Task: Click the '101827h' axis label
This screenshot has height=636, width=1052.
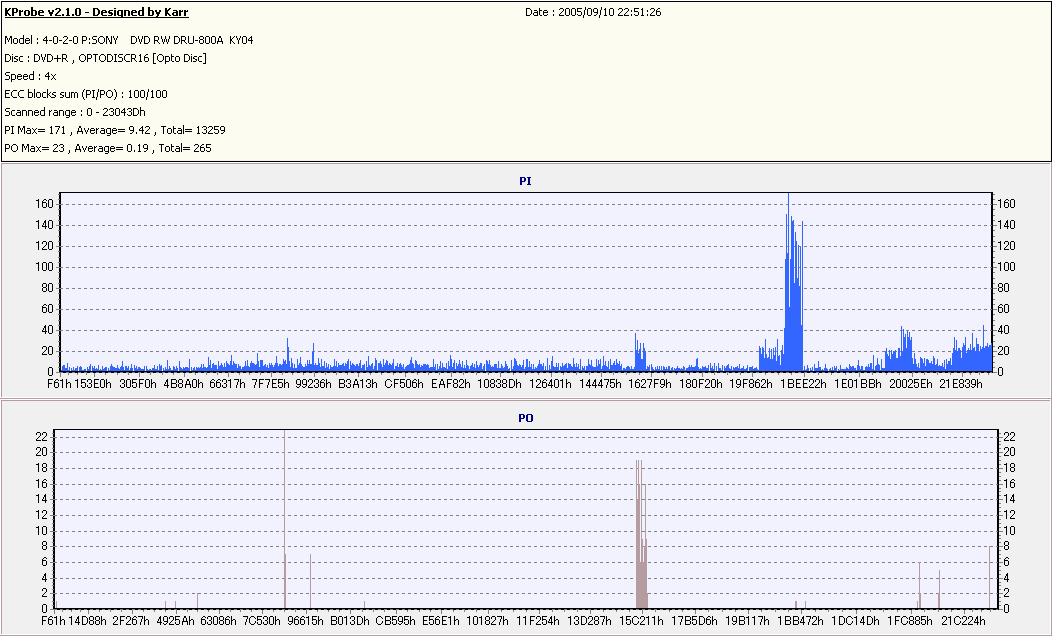Action: click(x=487, y=621)
